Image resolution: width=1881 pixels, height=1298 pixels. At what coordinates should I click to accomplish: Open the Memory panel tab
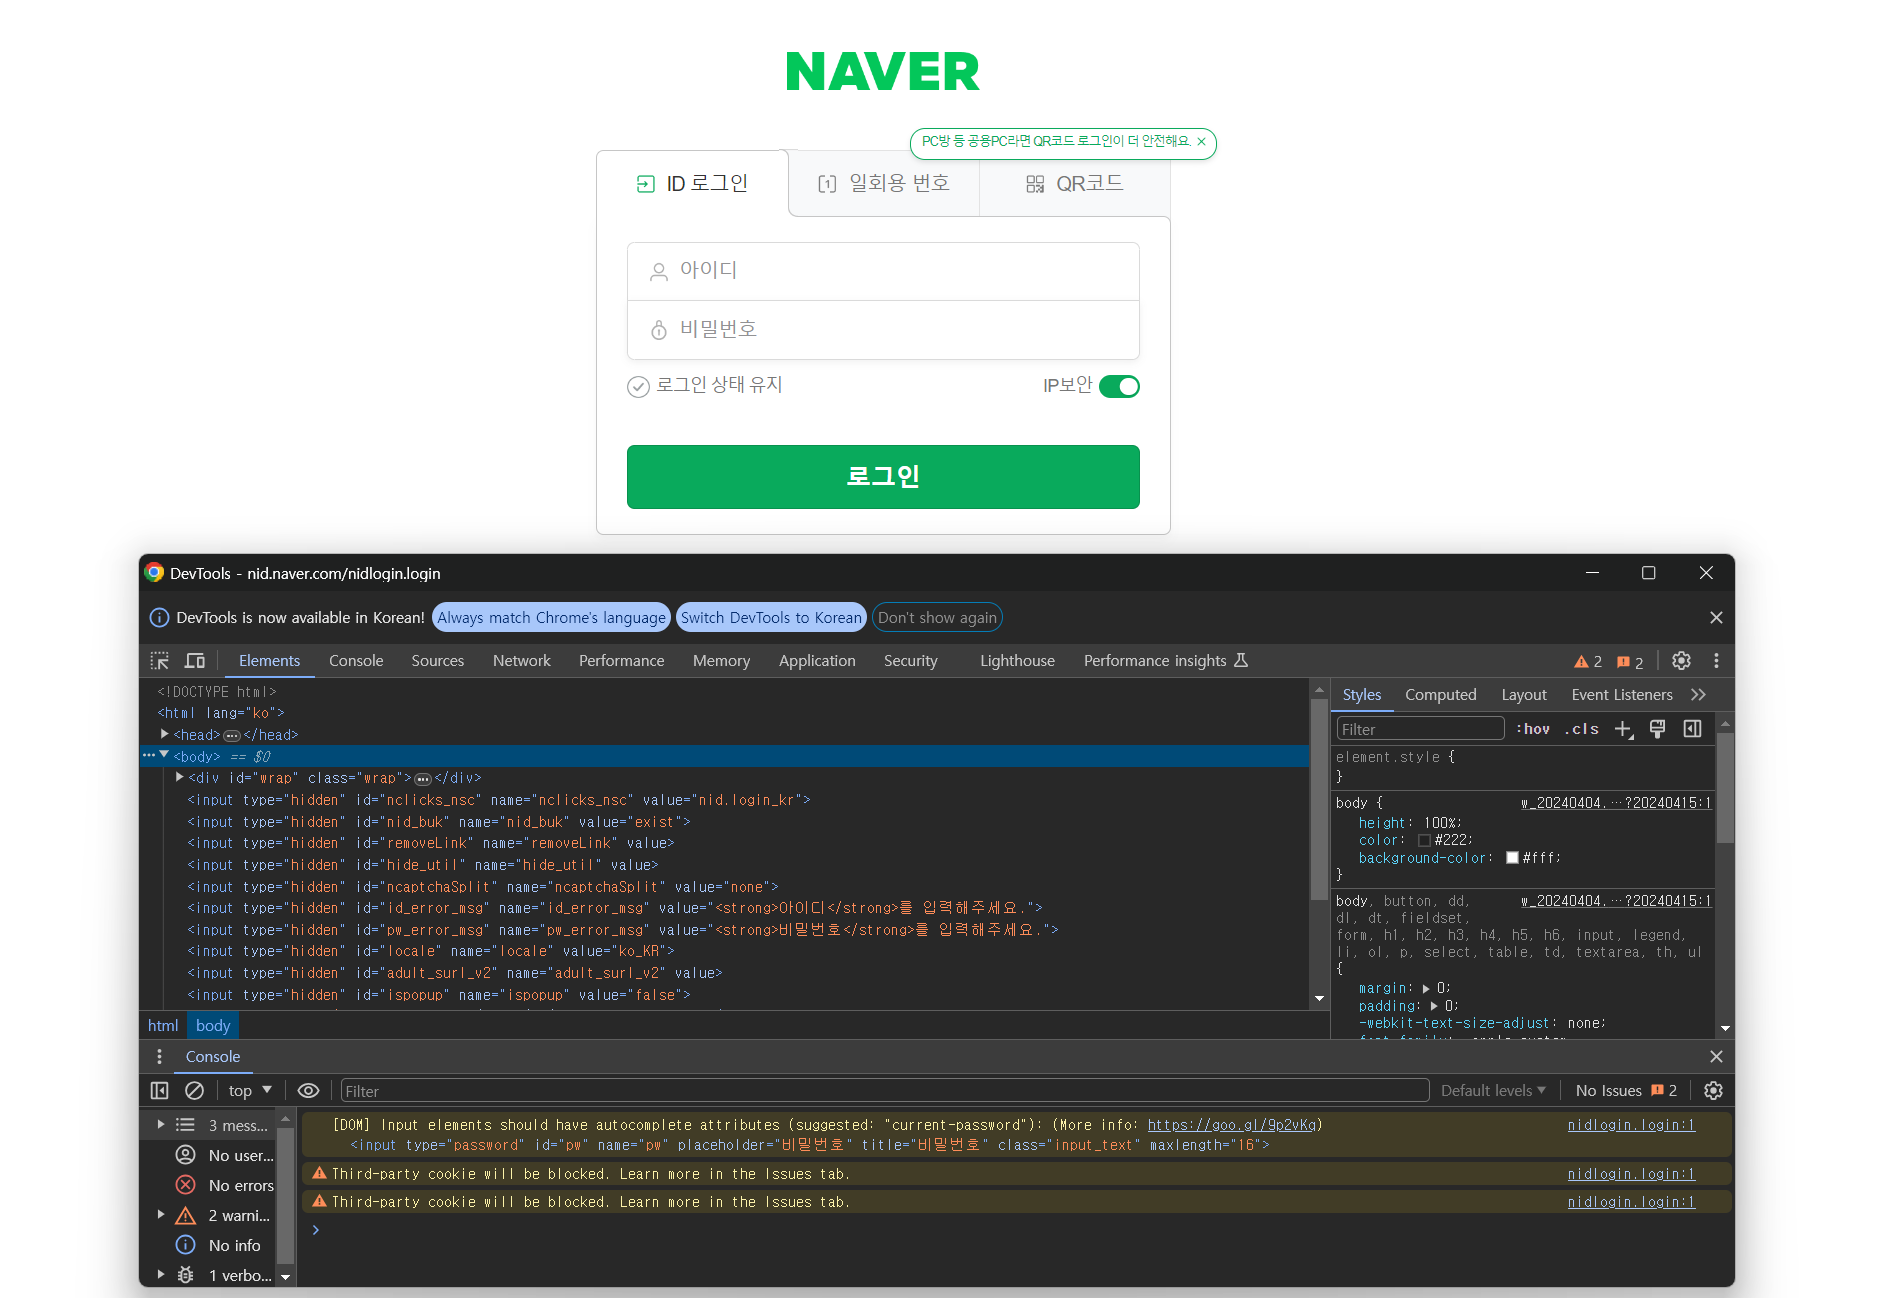click(721, 661)
